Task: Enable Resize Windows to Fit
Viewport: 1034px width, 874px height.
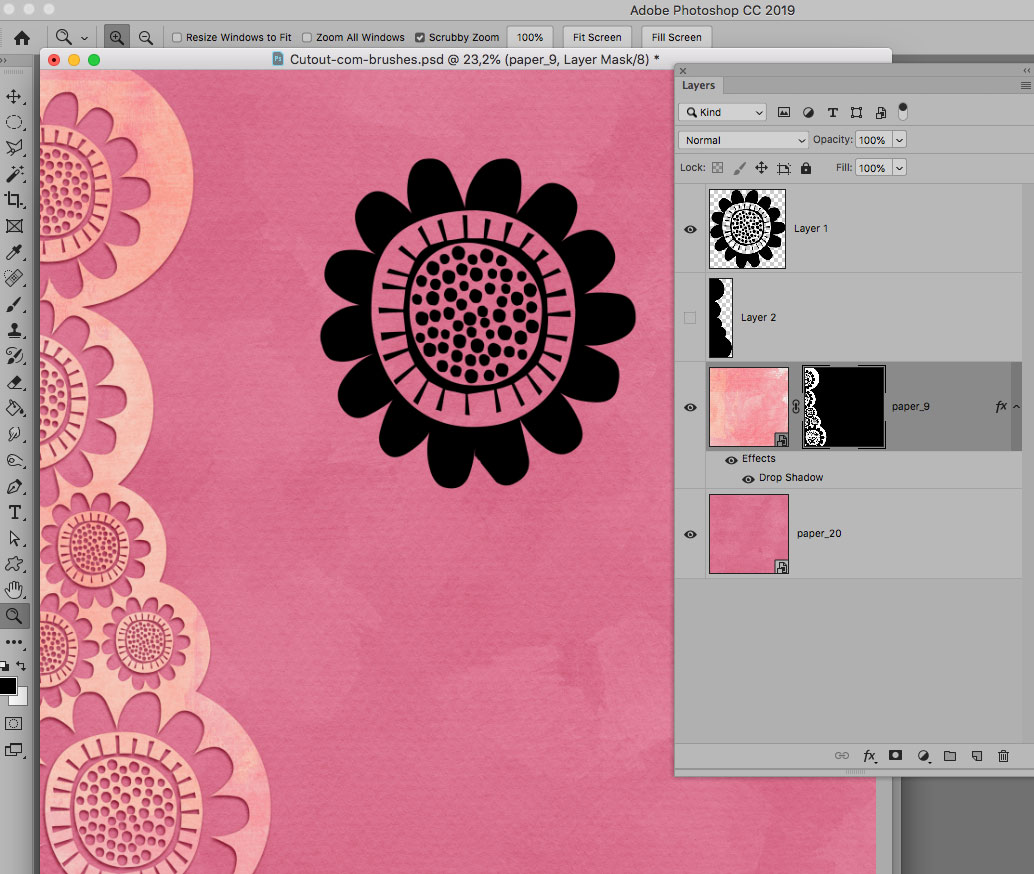Action: 177,38
